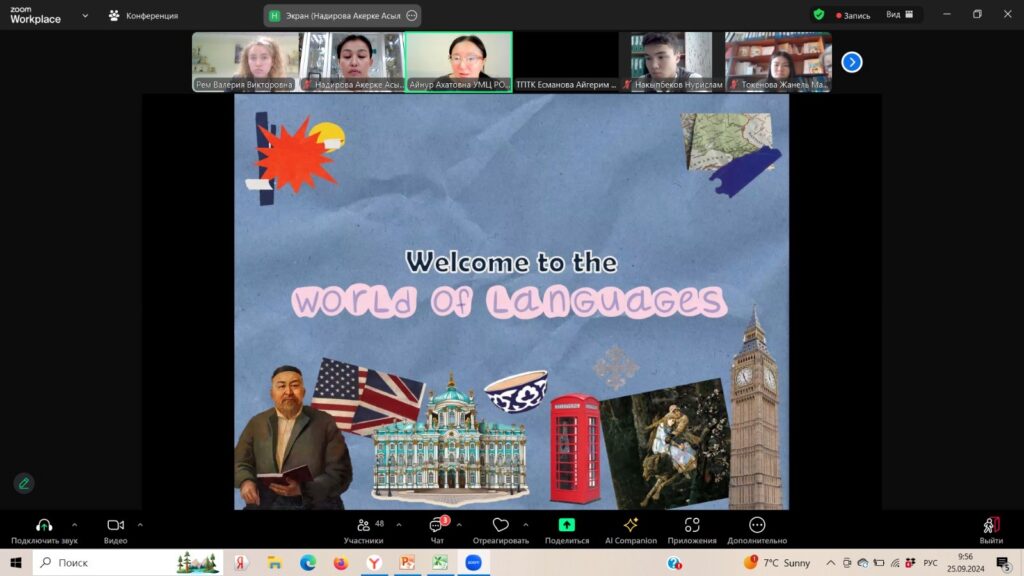Select Надирова Акерке video thumbnail

352,62
